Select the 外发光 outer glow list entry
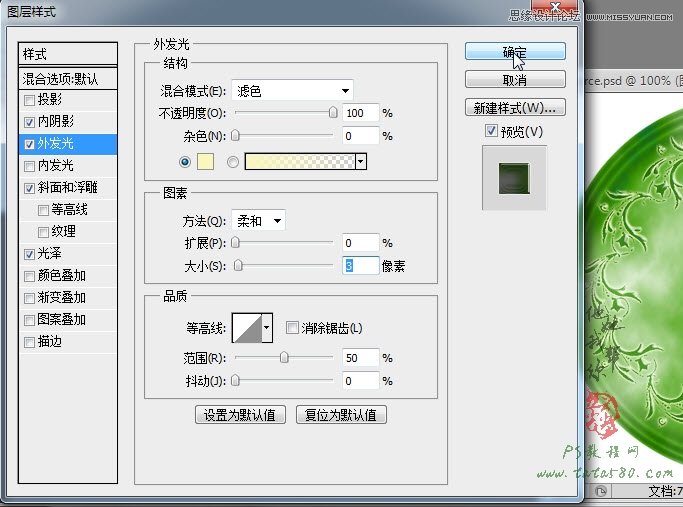Viewport: 683px width, 507px height. [68, 144]
